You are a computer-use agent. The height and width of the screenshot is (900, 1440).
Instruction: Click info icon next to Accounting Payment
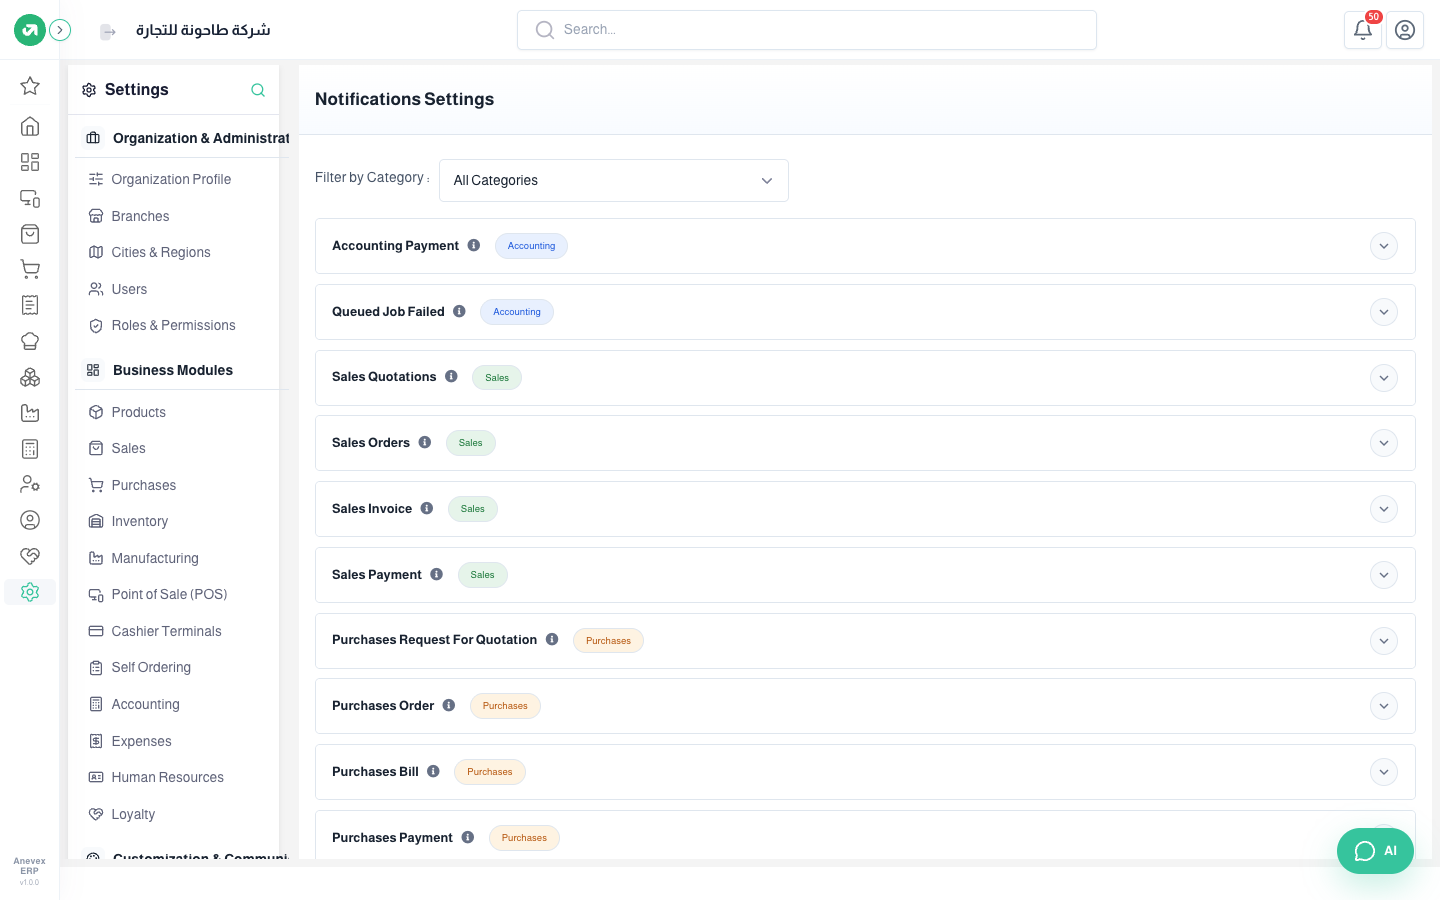474,245
